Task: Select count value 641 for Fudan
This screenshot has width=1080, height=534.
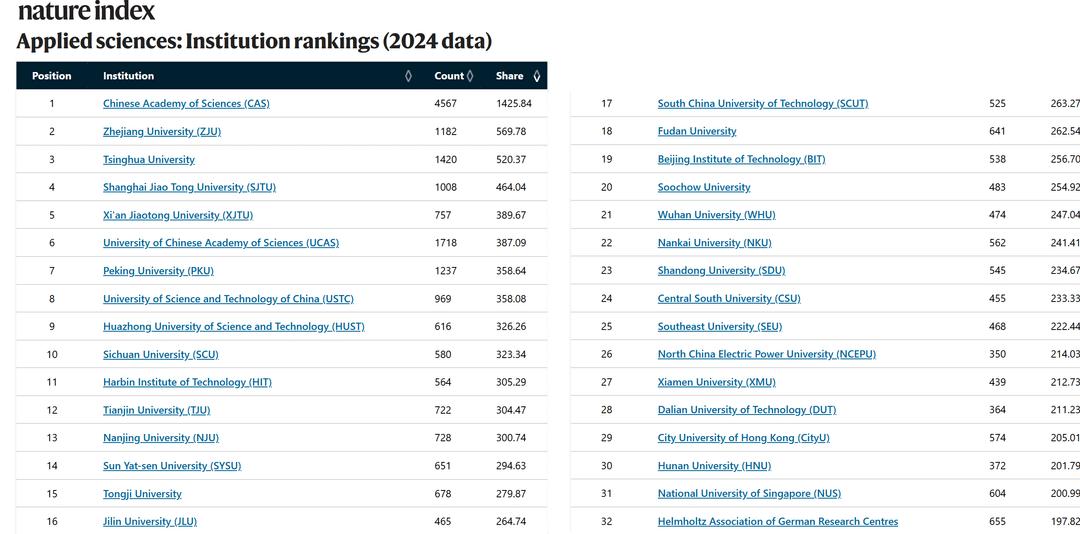Action: [997, 131]
